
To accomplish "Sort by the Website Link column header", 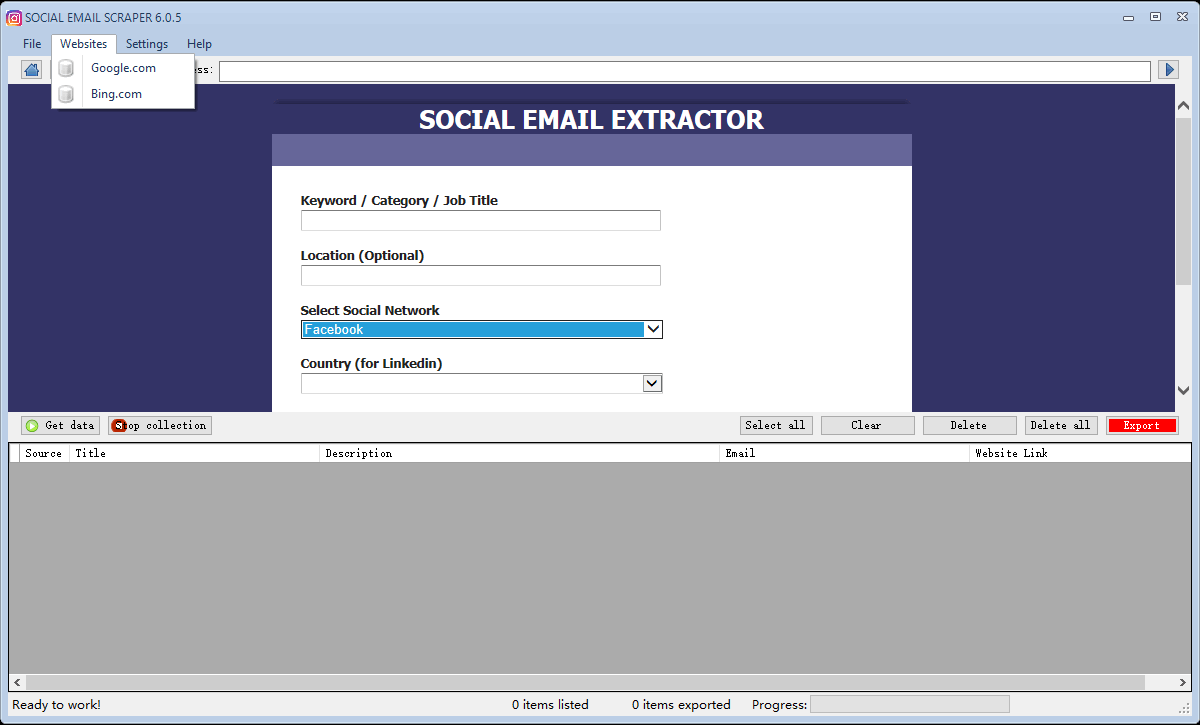I will tap(1080, 453).
